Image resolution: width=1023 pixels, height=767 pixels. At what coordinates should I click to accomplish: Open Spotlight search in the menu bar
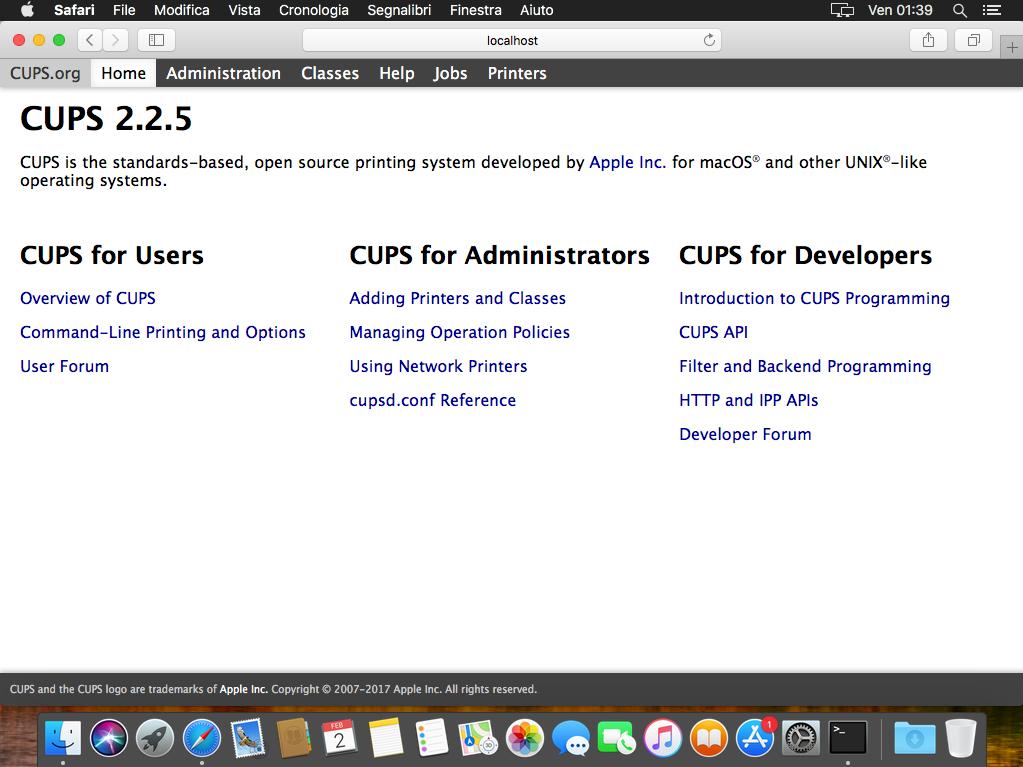(x=959, y=10)
